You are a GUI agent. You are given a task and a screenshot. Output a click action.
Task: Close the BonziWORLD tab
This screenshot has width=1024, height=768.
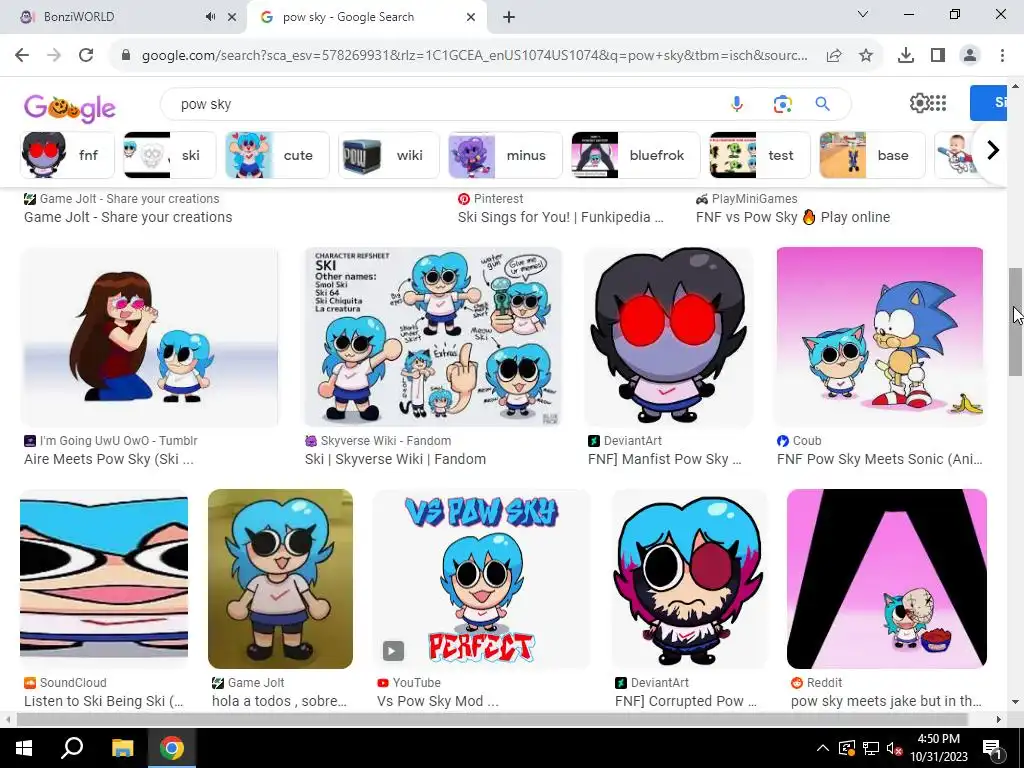pos(232,17)
